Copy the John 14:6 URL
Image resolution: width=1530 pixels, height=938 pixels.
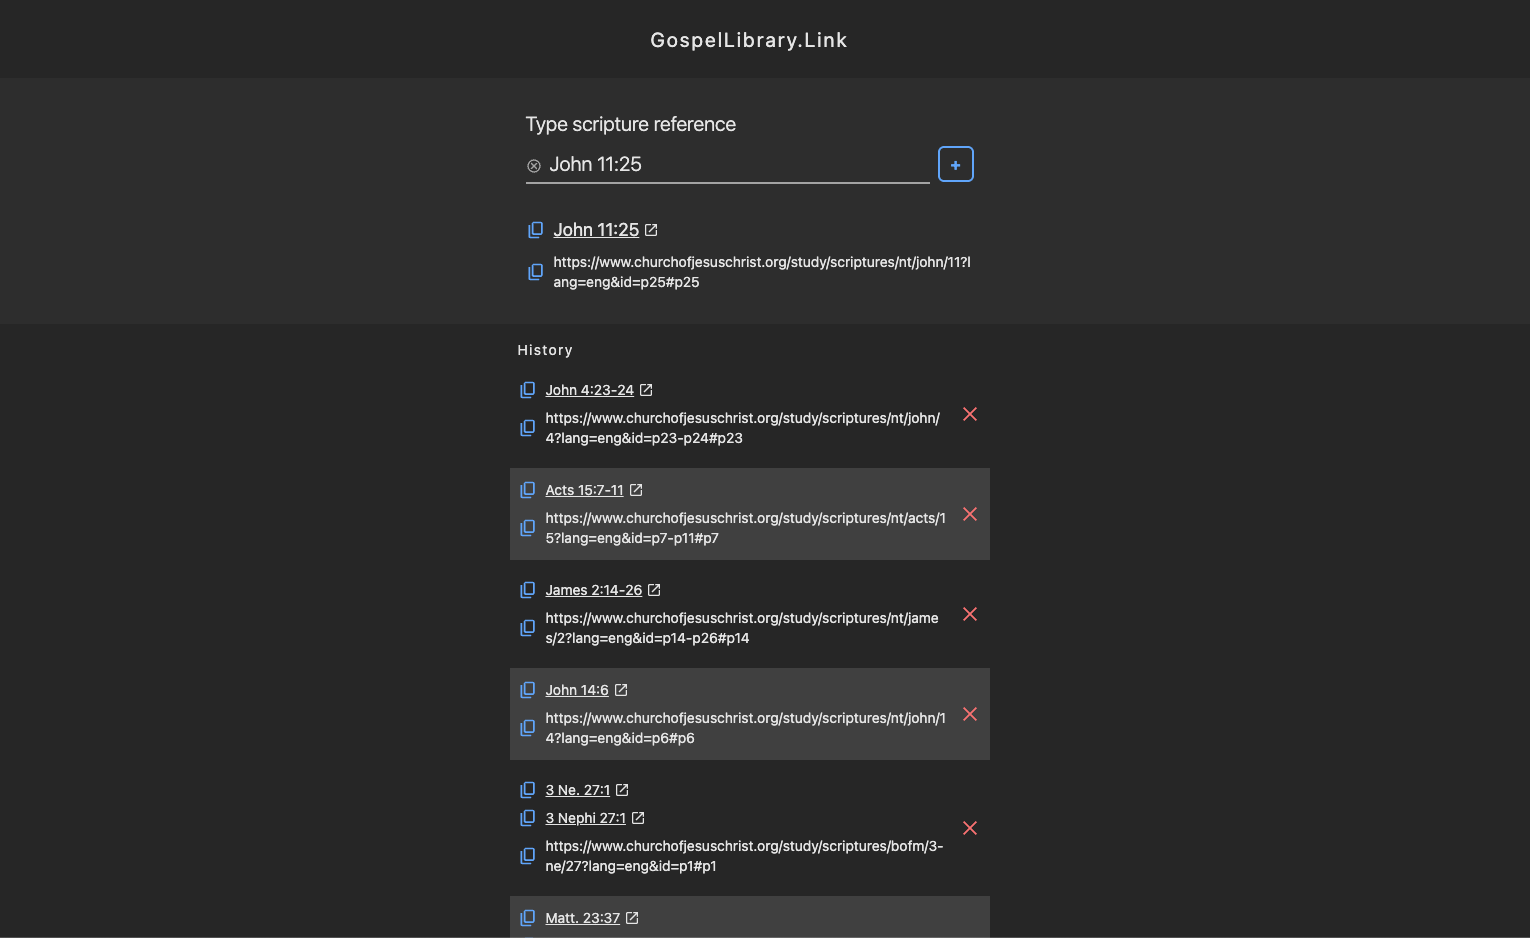click(528, 728)
